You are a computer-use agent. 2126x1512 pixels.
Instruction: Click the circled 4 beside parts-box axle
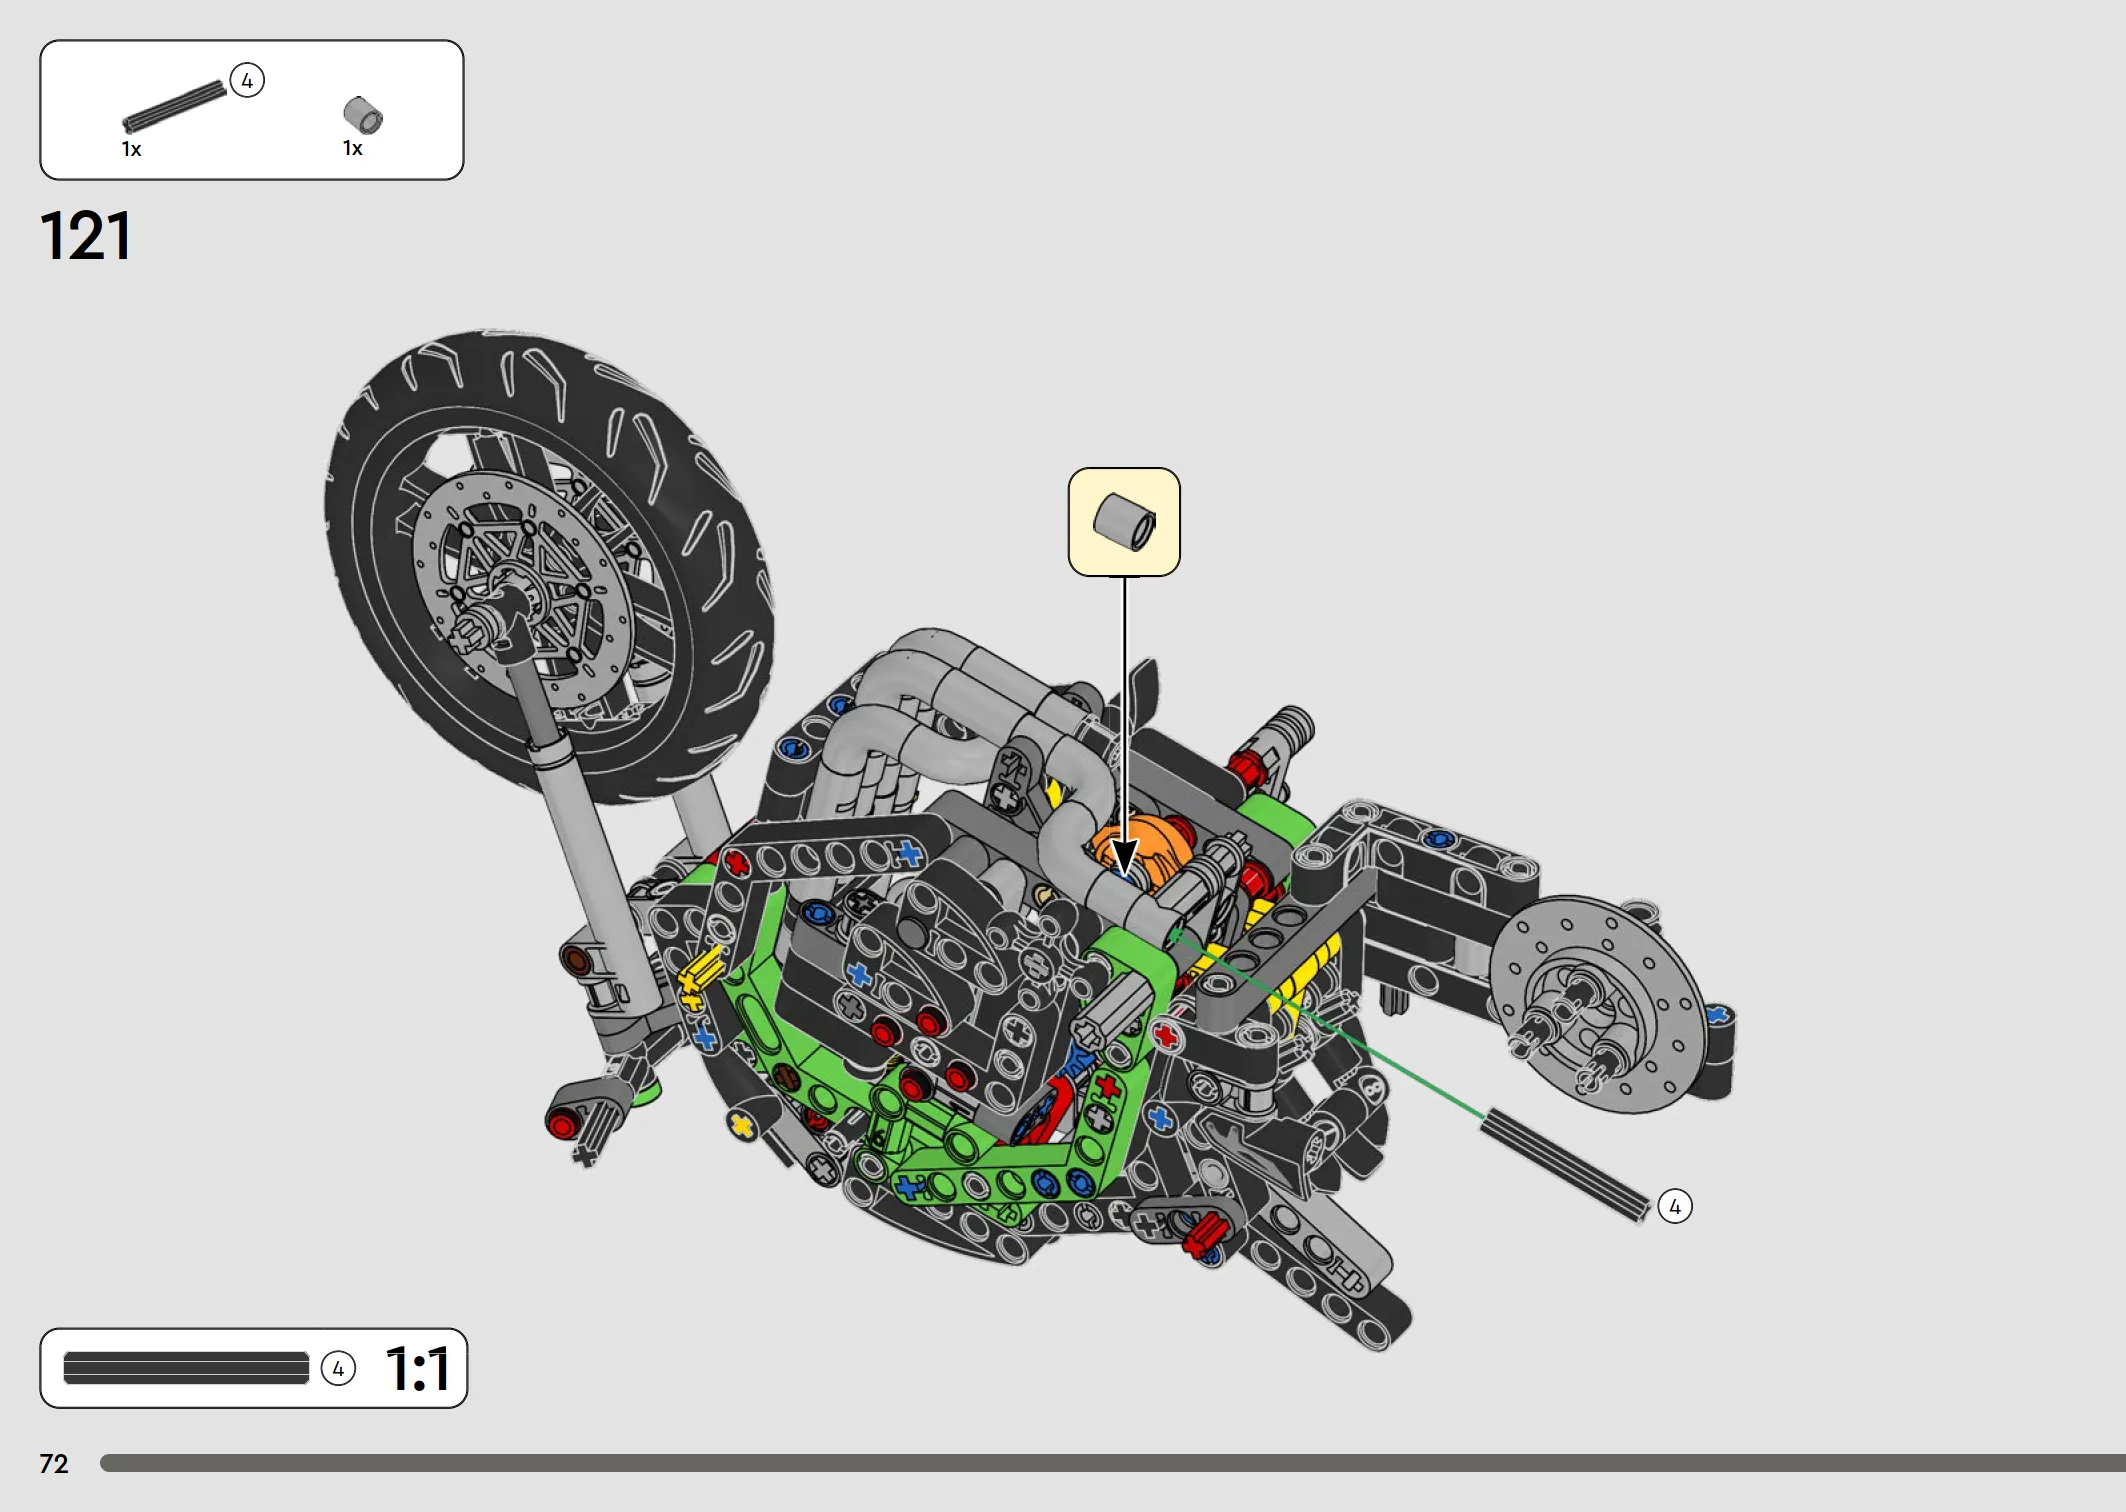[x=247, y=80]
